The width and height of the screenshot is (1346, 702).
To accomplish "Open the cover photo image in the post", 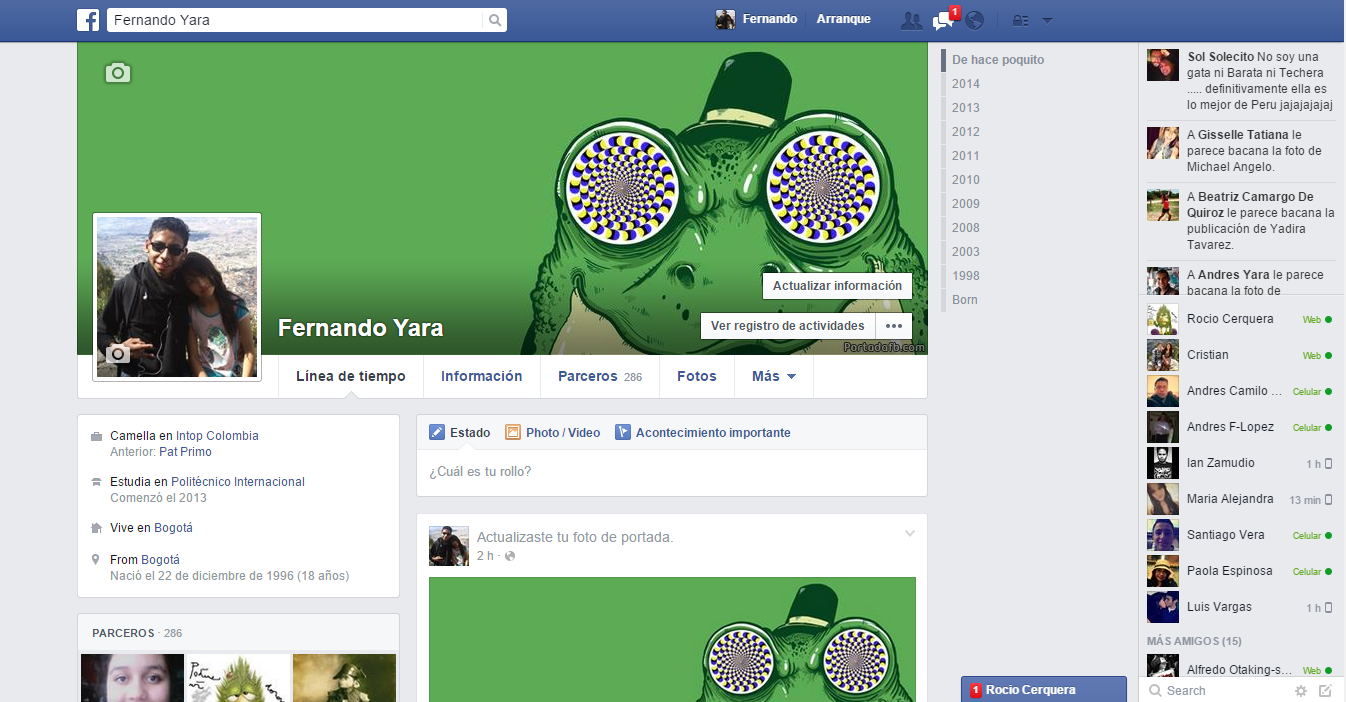I will click(x=672, y=640).
